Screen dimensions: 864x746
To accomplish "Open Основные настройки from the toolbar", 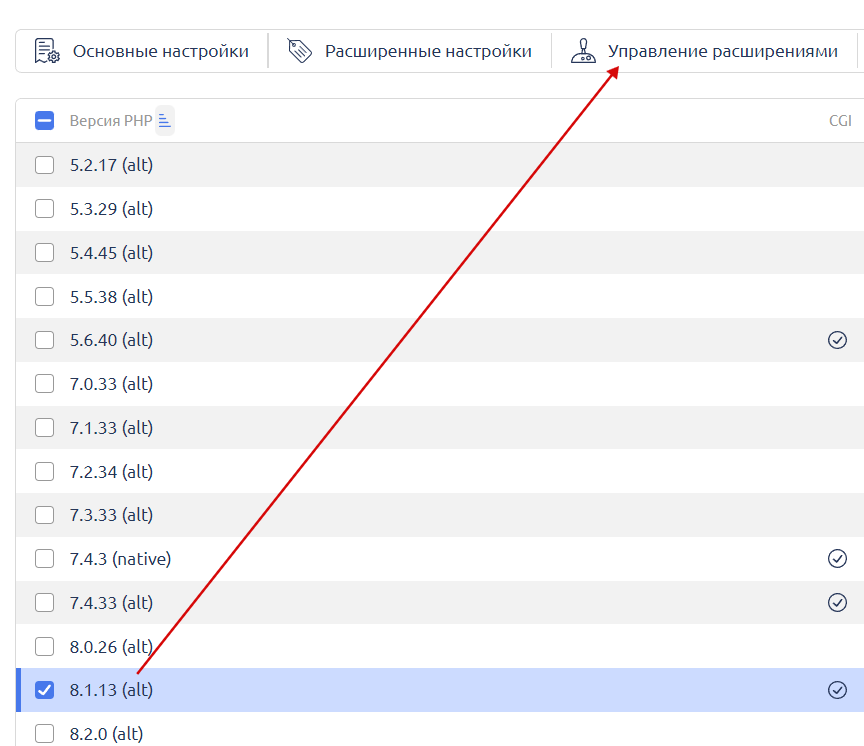I will (x=160, y=51).
